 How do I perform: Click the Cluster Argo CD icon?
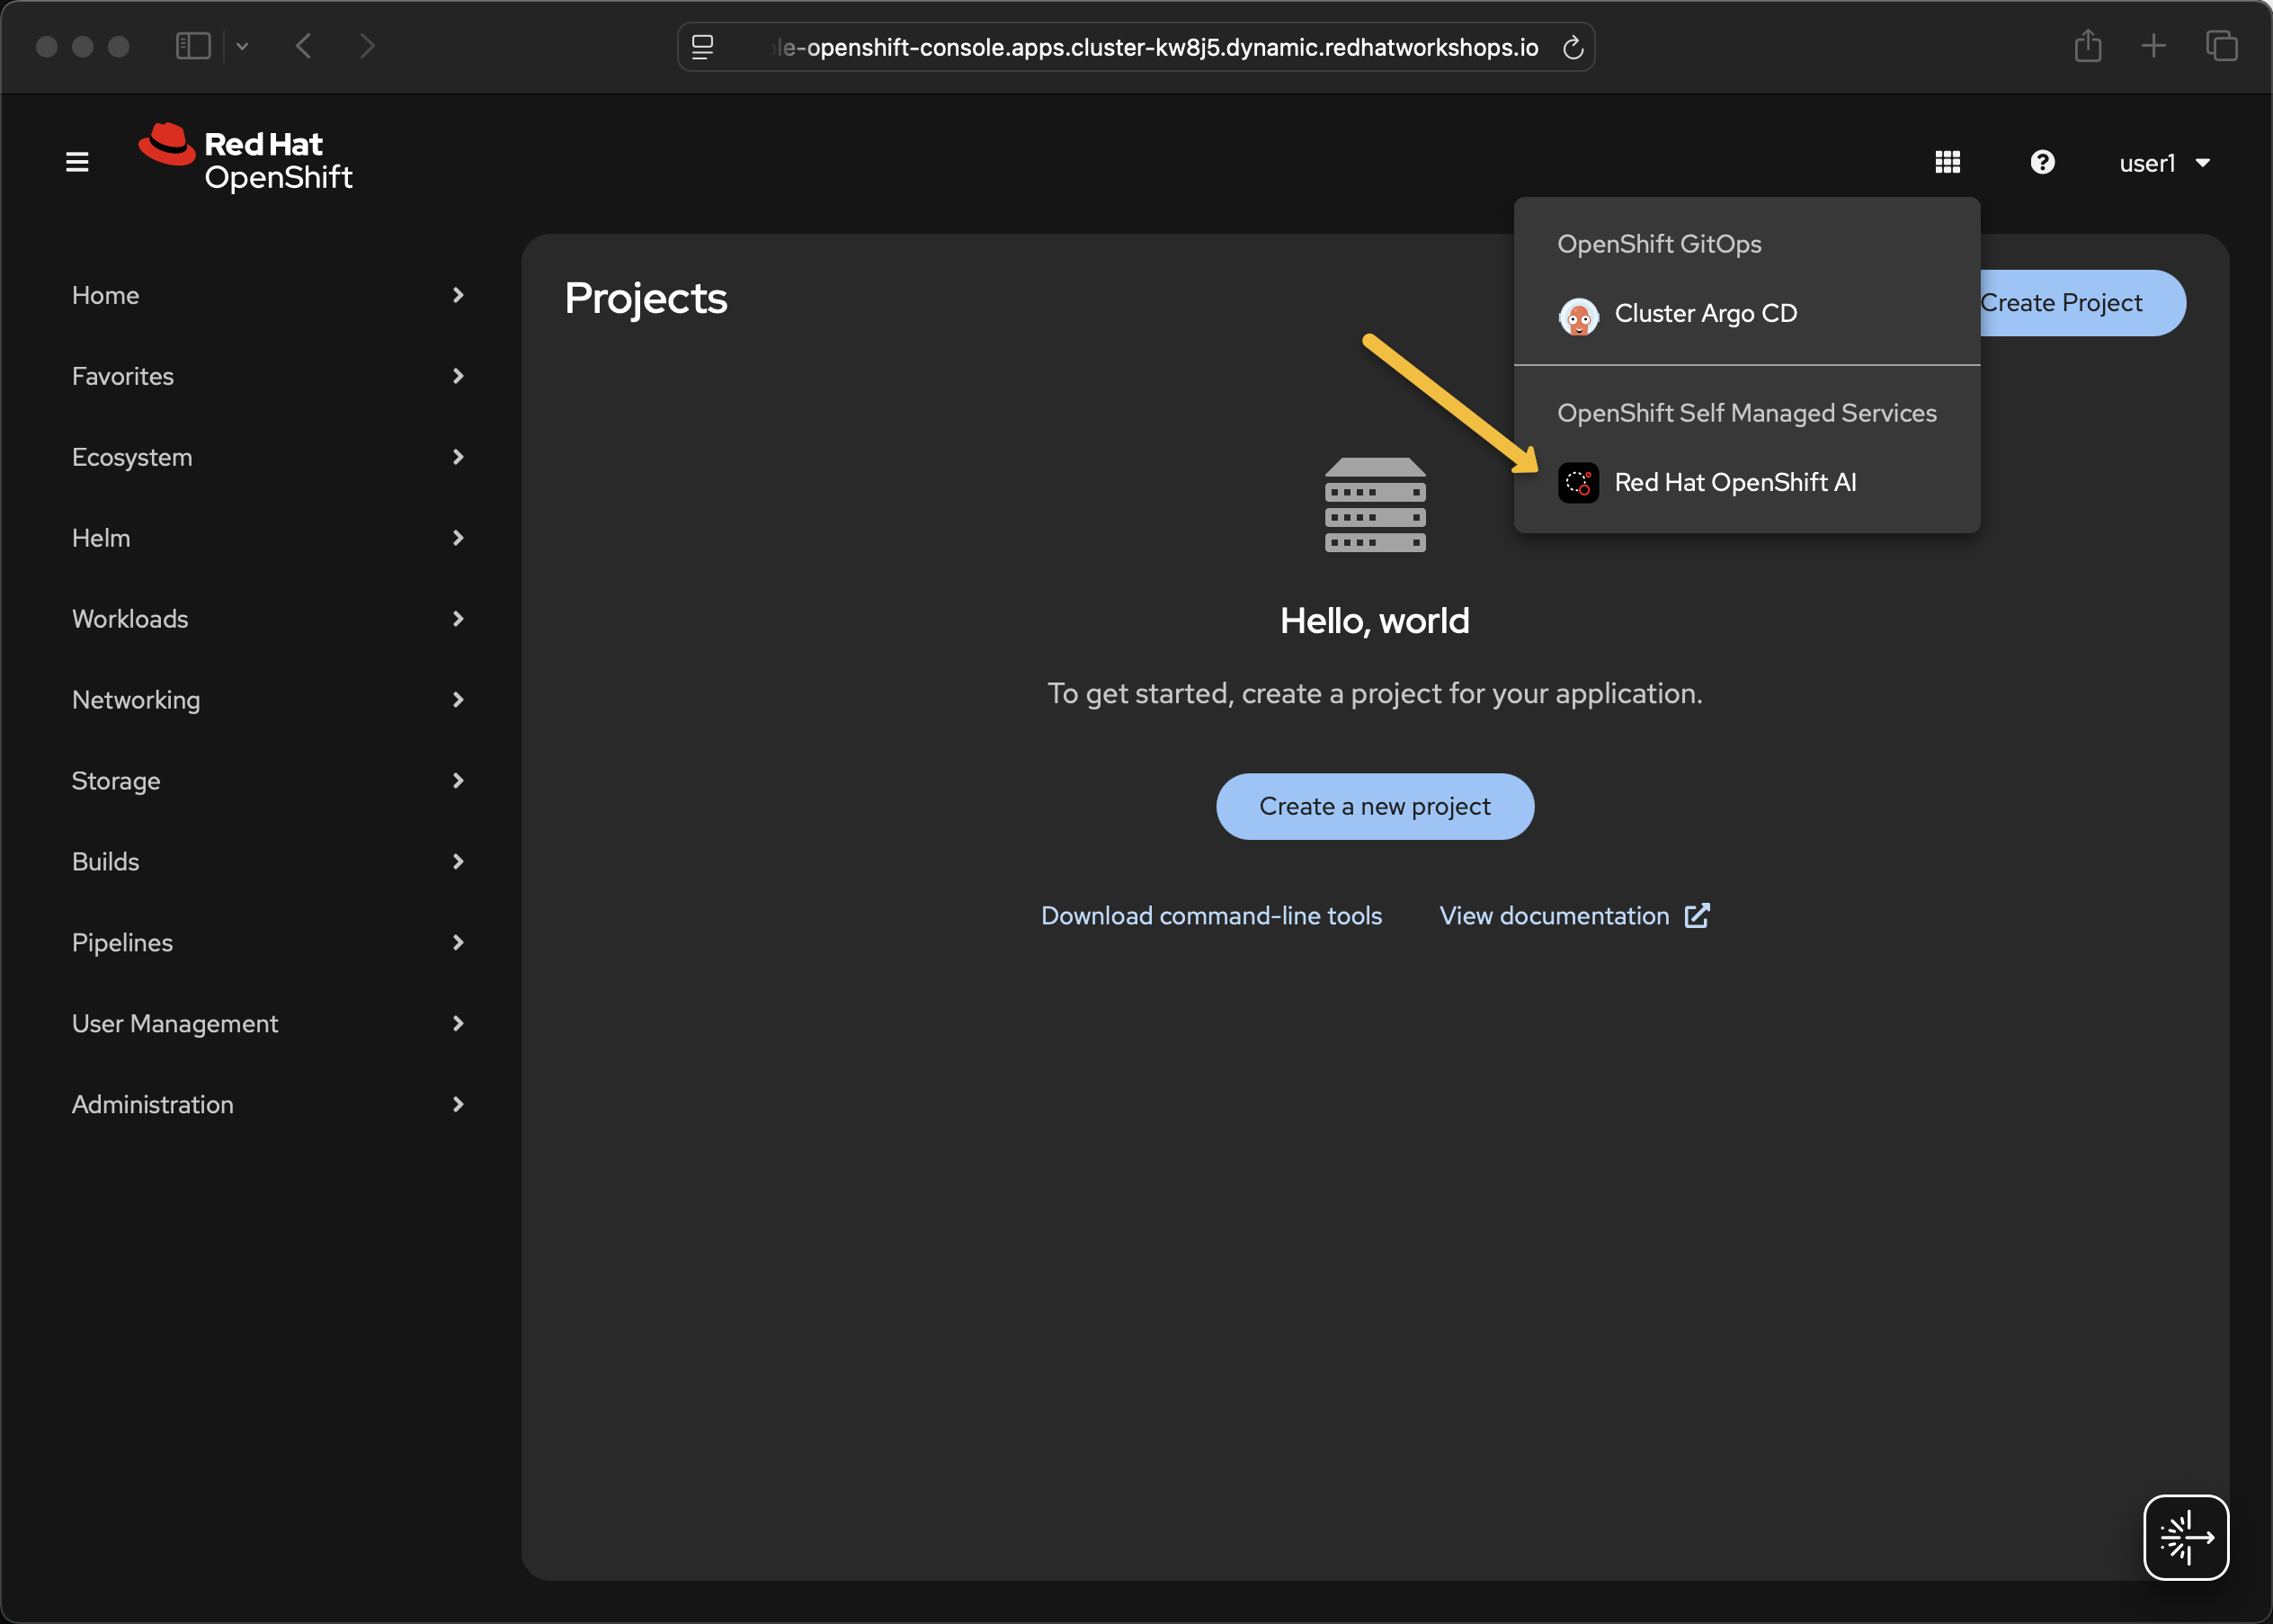1578,316
